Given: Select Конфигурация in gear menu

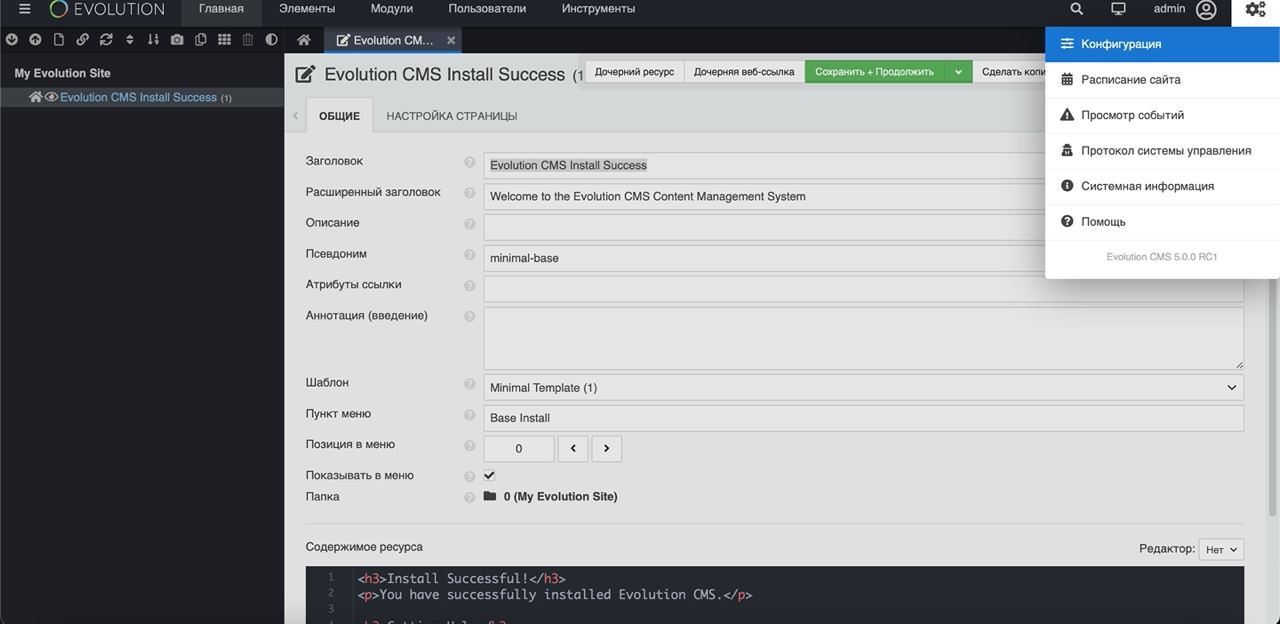Looking at the screenshot, I should click(x=1162, y=44).
